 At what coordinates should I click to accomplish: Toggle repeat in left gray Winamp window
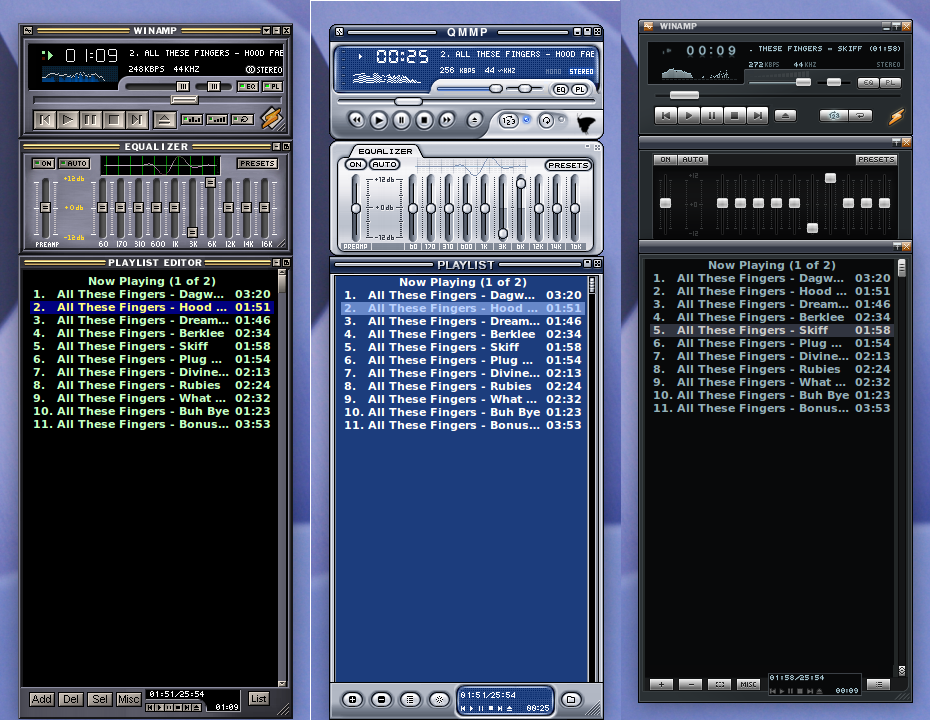pos(243,119)
